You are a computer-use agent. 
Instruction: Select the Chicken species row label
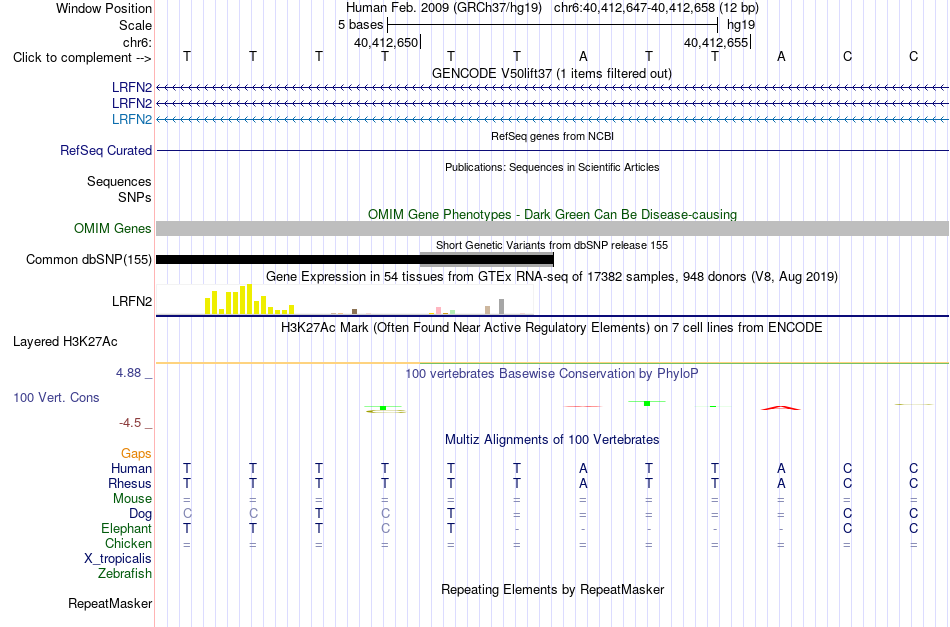click(128, 543)
